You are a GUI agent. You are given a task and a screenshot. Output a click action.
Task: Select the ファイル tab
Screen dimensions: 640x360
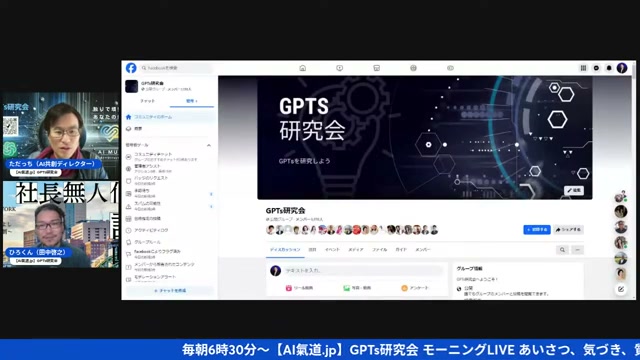point(379,249)
